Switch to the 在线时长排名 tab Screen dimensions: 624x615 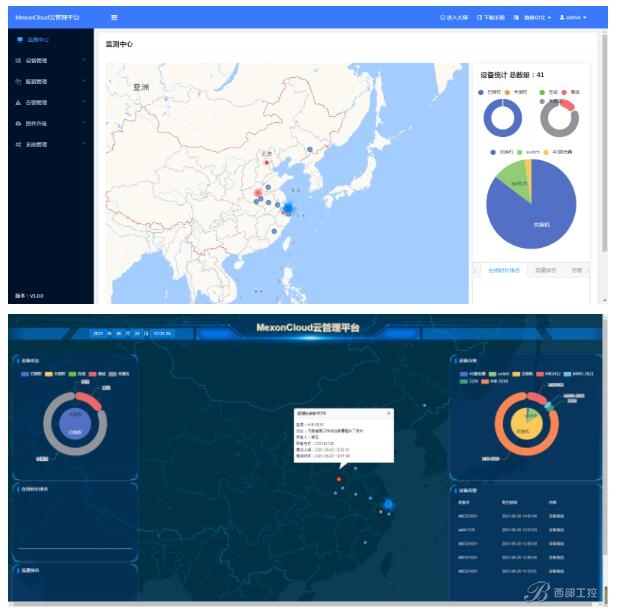pyautogui.click(x=504, y=270)
